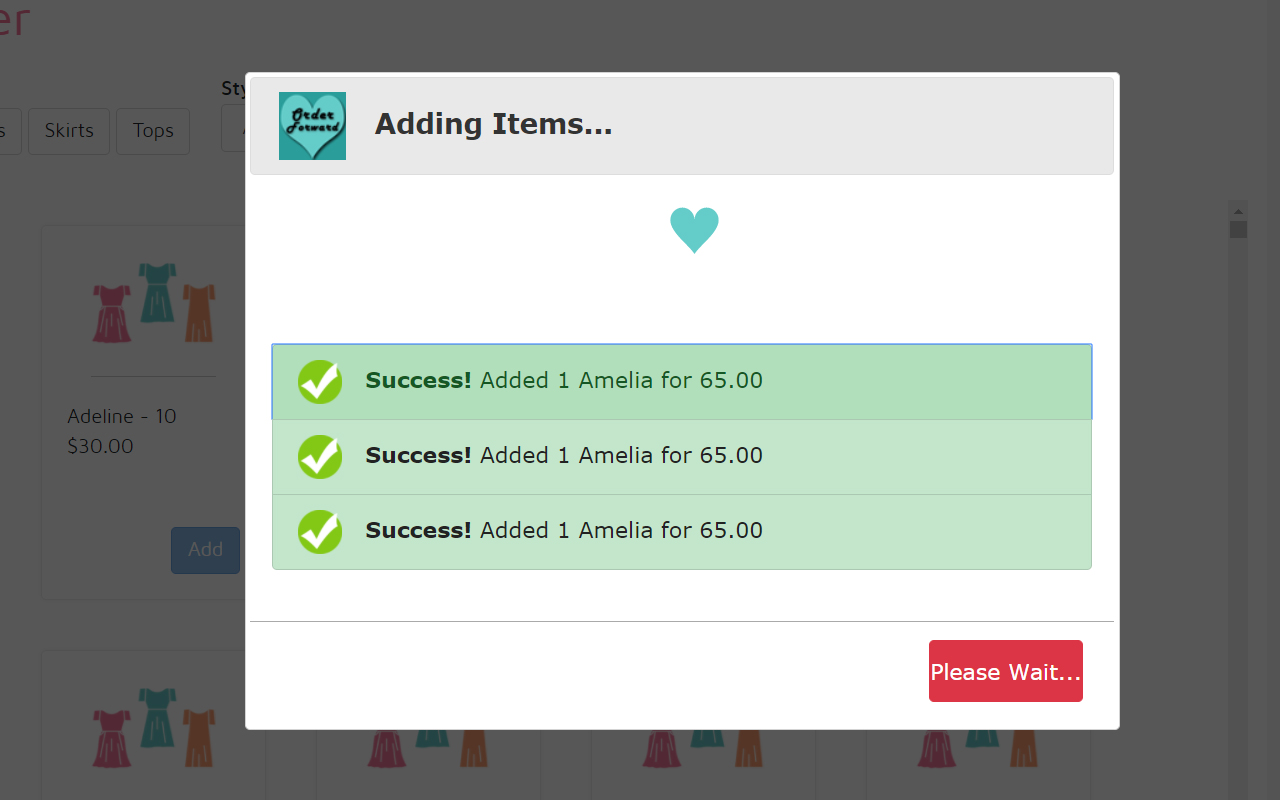Click the third green success checkmark

[x=320, y=531]
